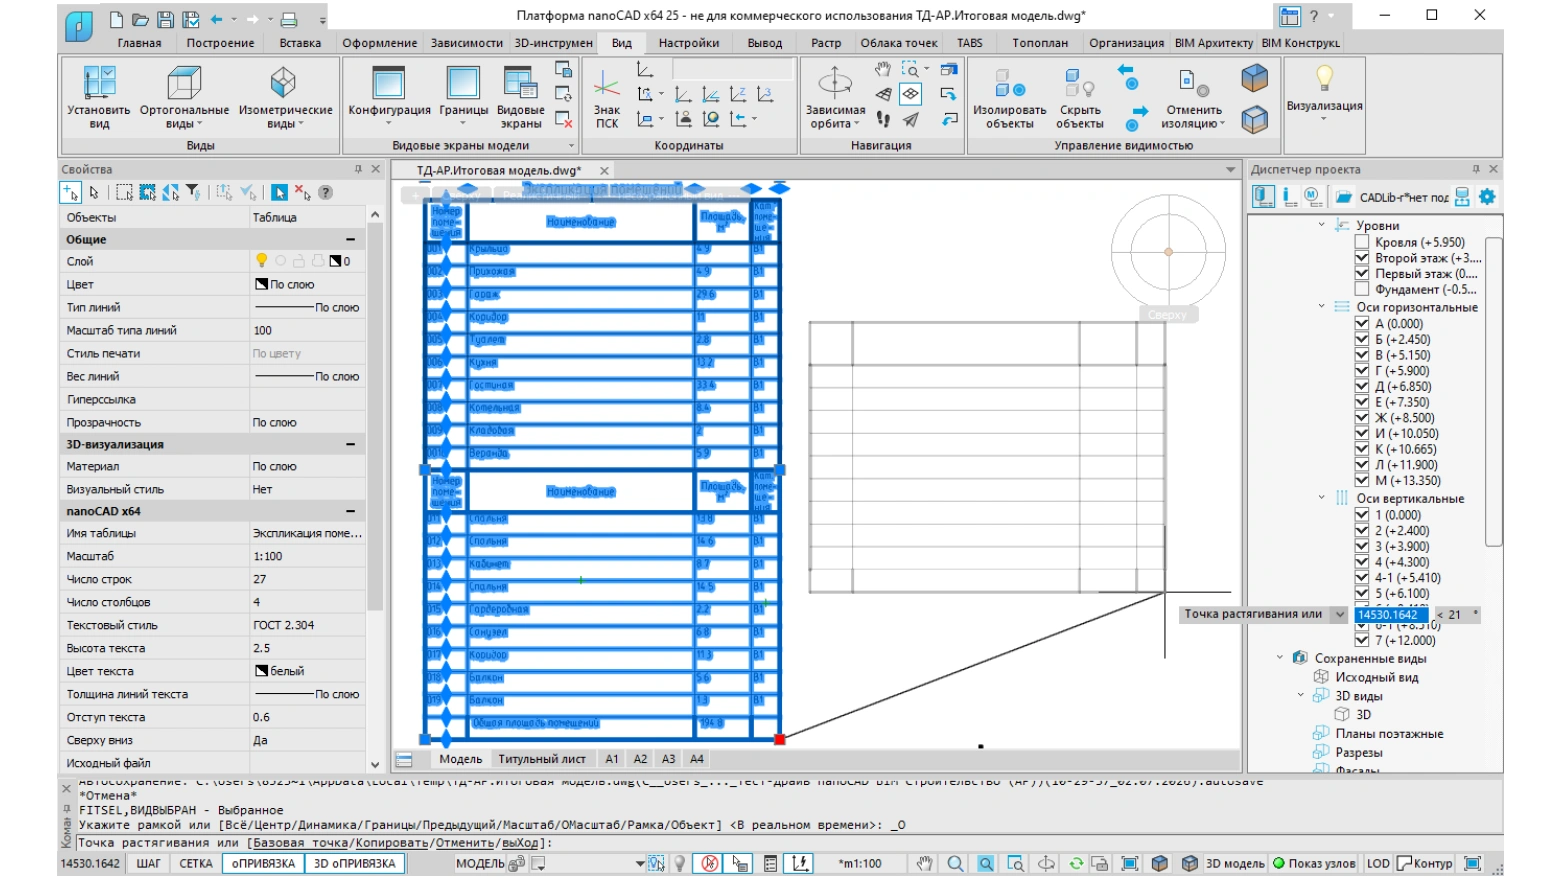Viewport: 1560px width, 877px height.
Task: Click the Видовые экраны icon
Action: [x=520, y=83]
